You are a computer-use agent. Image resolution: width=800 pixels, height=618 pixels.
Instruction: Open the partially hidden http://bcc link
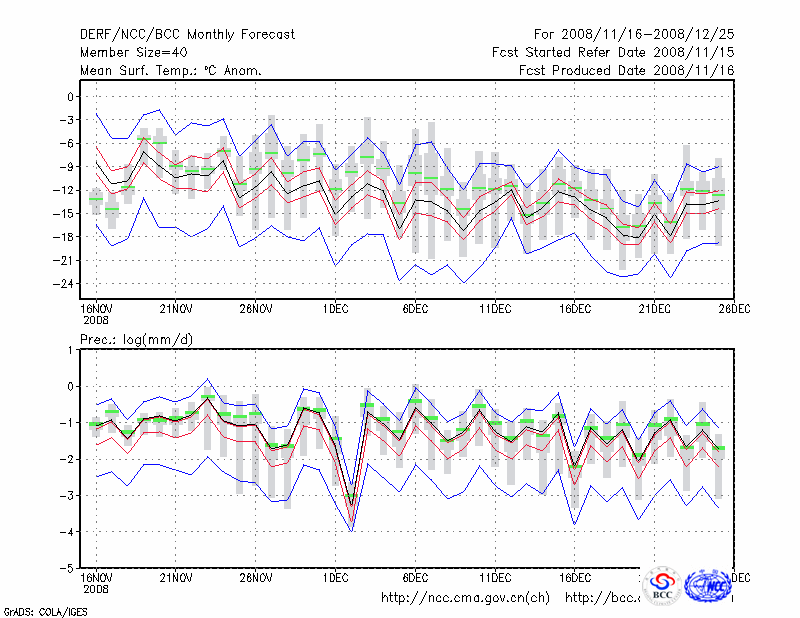(602, 598)
